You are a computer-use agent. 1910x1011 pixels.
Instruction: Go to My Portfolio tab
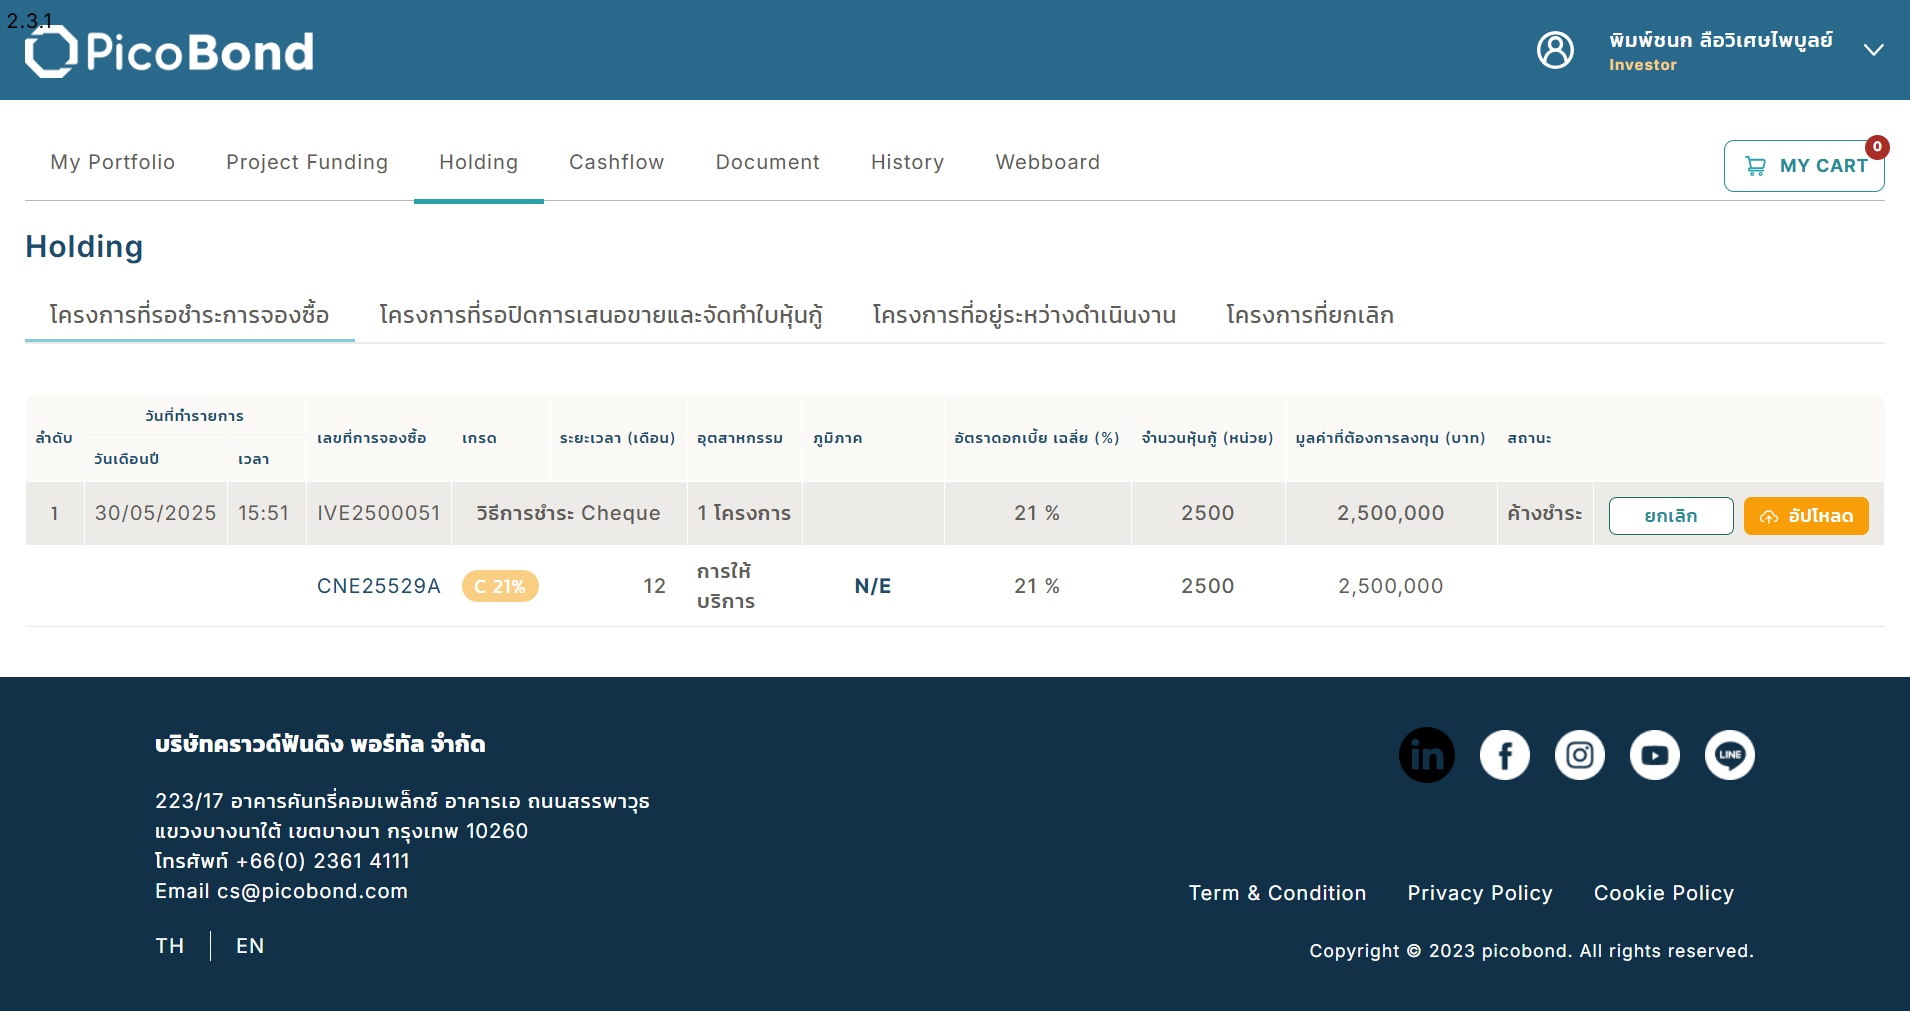113,162
